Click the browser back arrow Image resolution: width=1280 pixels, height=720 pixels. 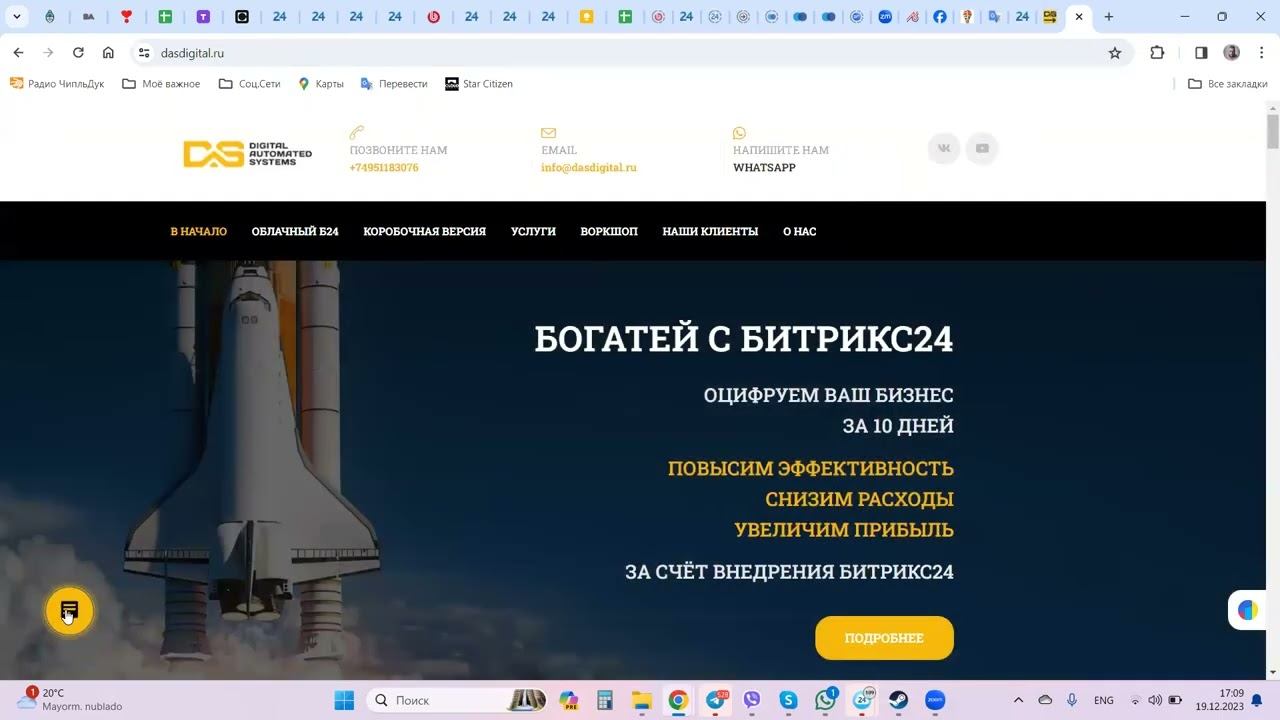click(x=18, y=53)
